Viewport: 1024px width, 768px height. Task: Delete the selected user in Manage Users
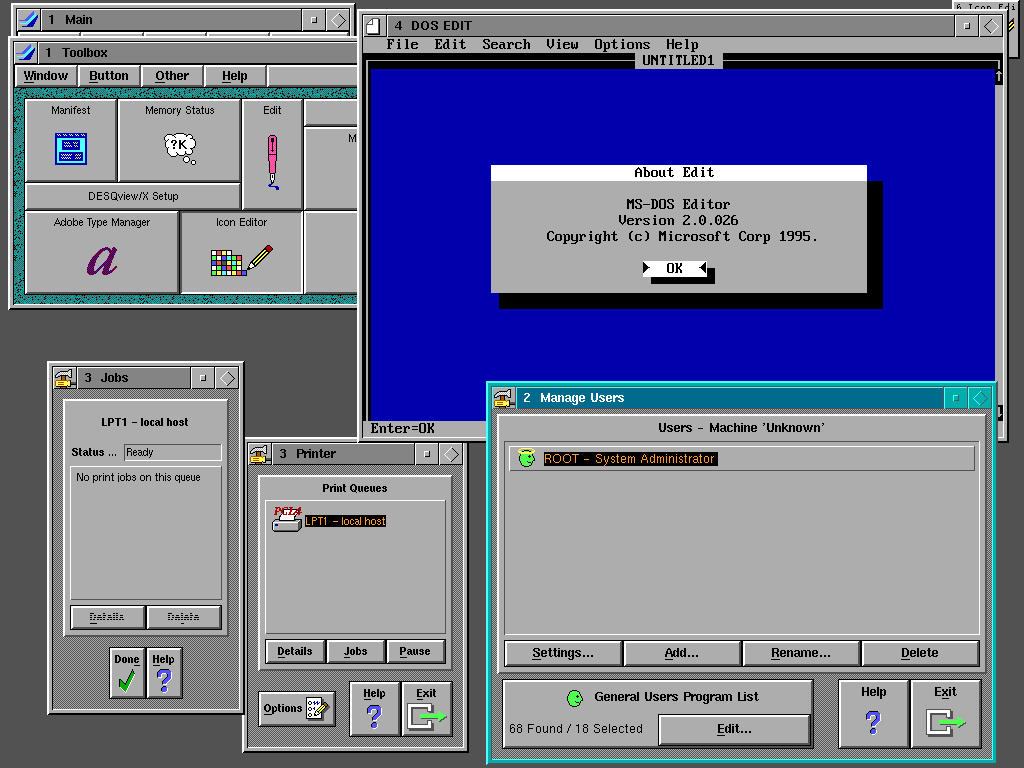point(920,652)
